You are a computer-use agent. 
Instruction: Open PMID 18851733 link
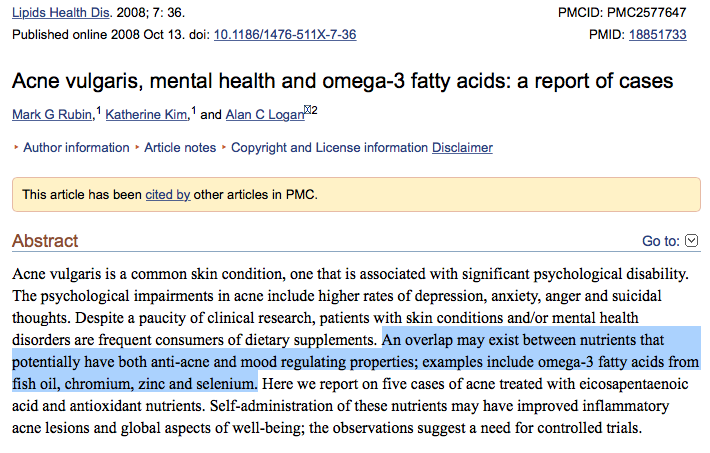[x=657, y=35]
